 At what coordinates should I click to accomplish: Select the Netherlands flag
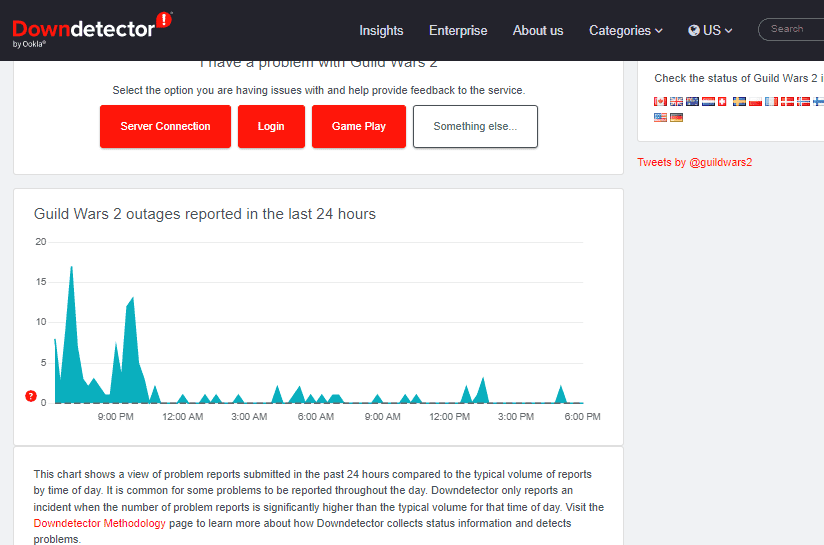[708, 101]
